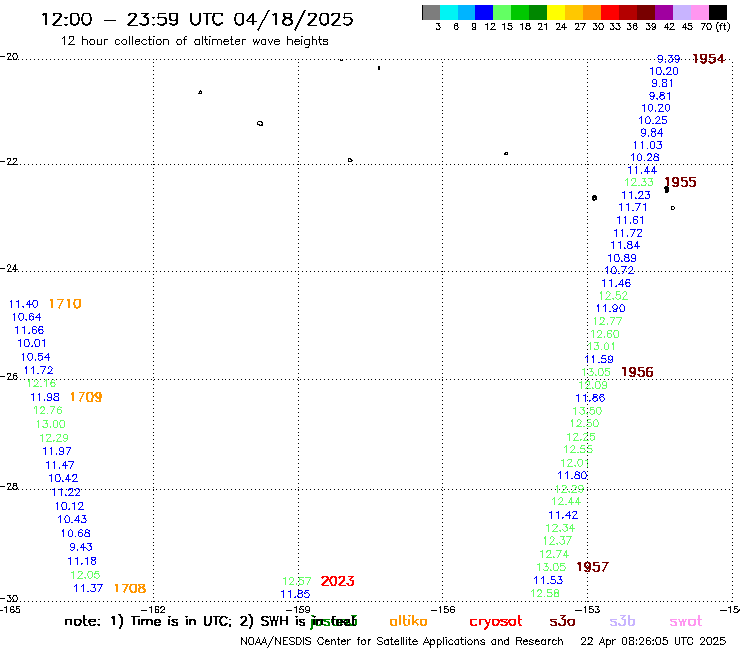Click the wave height value 9.39
The width and height of the screenshot is (740, 650).
click(669, 59)
